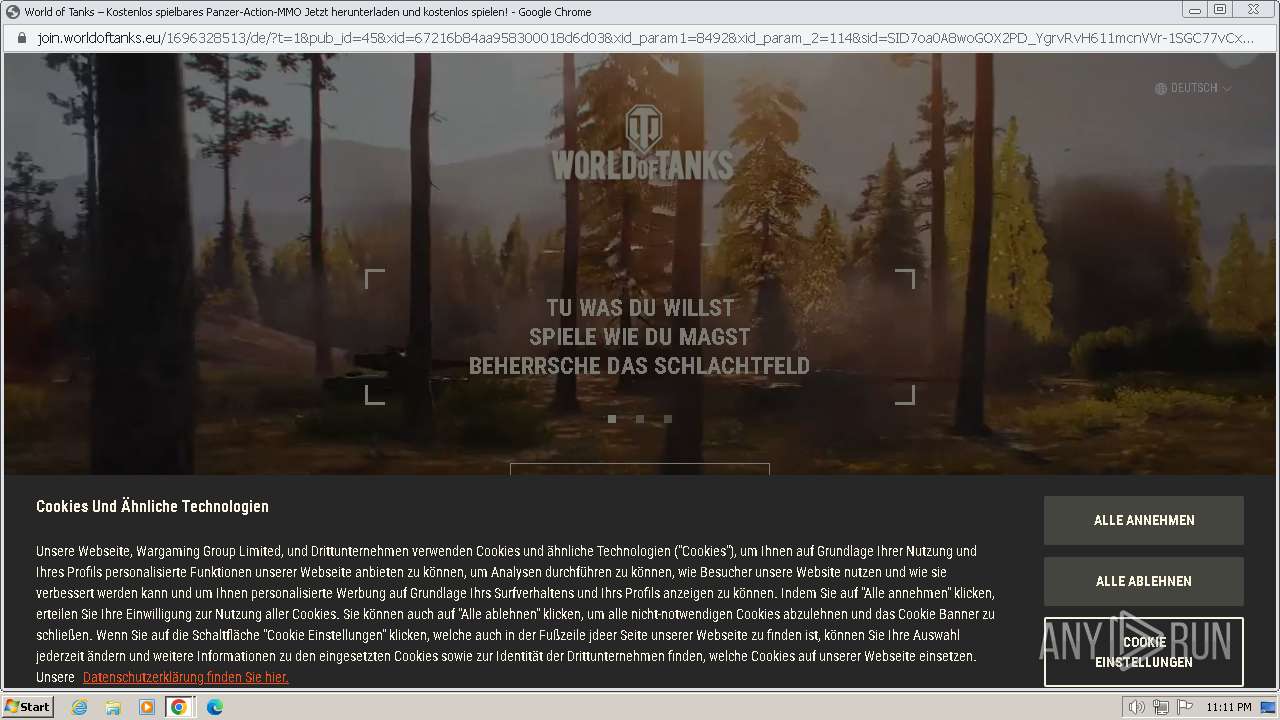
Task: Switch to Google Chrome taskbar icon
Action: (179, 707)
